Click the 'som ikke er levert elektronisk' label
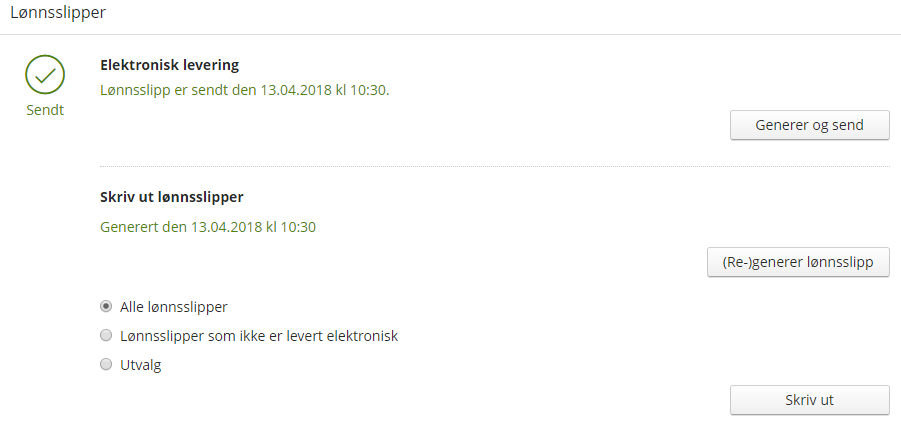 299,336
